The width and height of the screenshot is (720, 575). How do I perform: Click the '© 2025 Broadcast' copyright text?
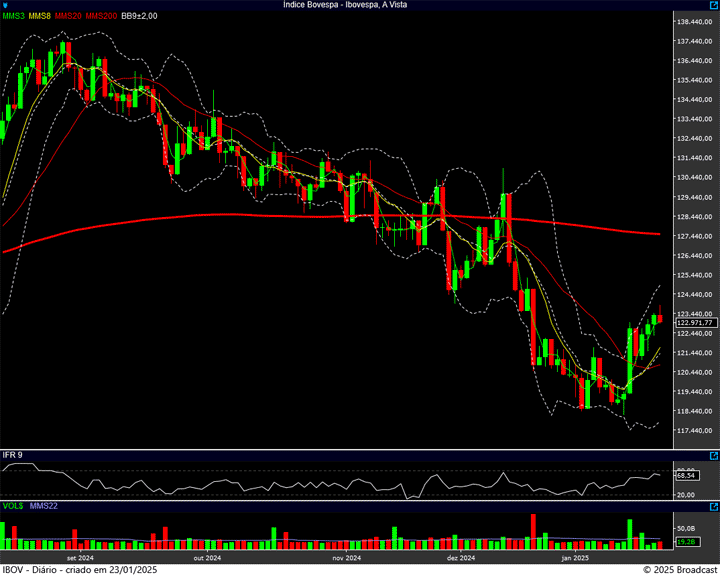click(679, 569)
